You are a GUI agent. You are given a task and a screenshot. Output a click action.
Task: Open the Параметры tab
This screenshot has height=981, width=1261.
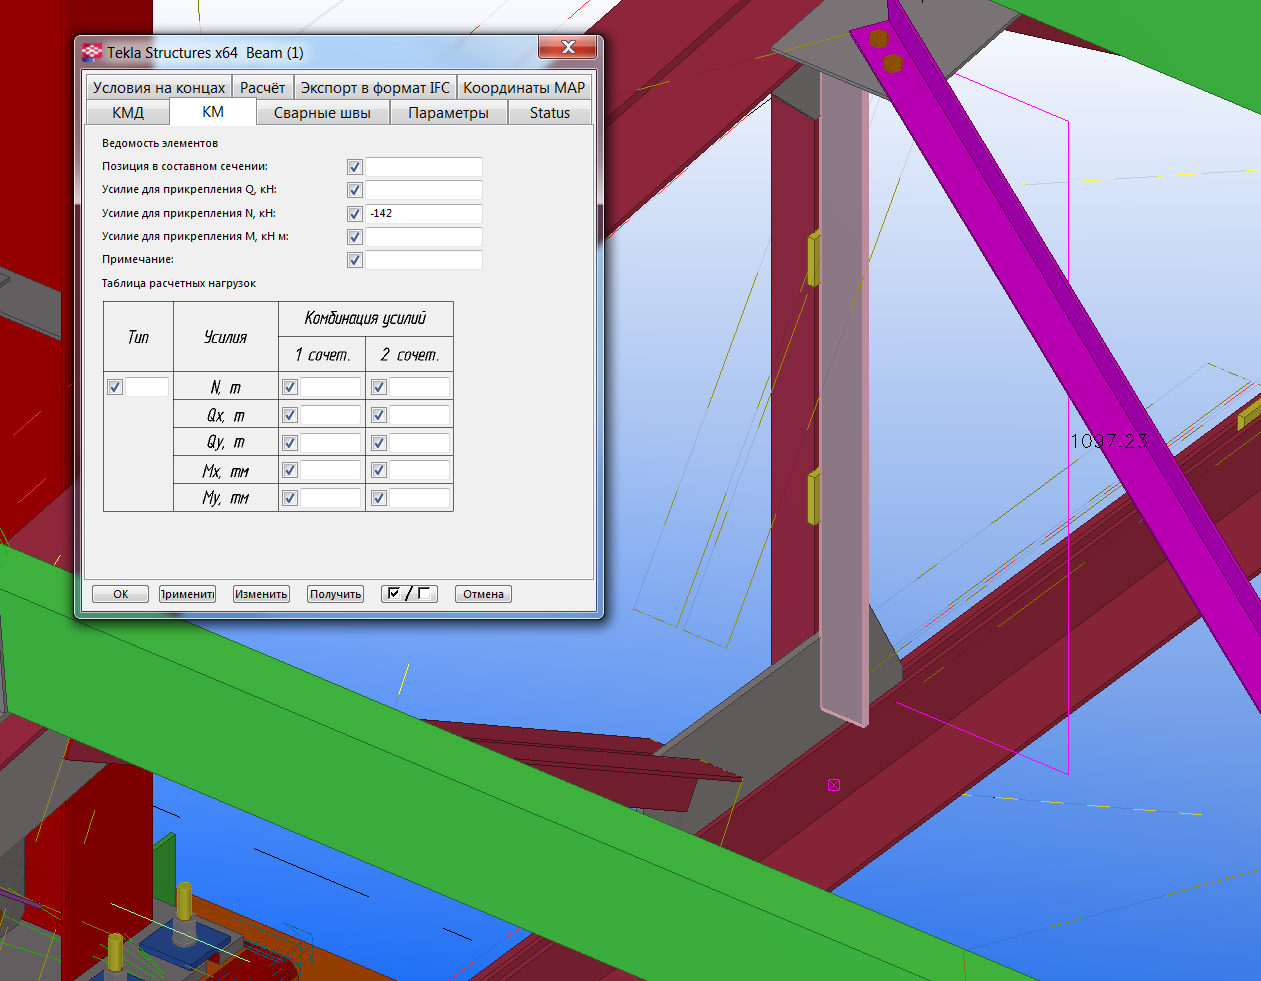(x=448, y=113)
